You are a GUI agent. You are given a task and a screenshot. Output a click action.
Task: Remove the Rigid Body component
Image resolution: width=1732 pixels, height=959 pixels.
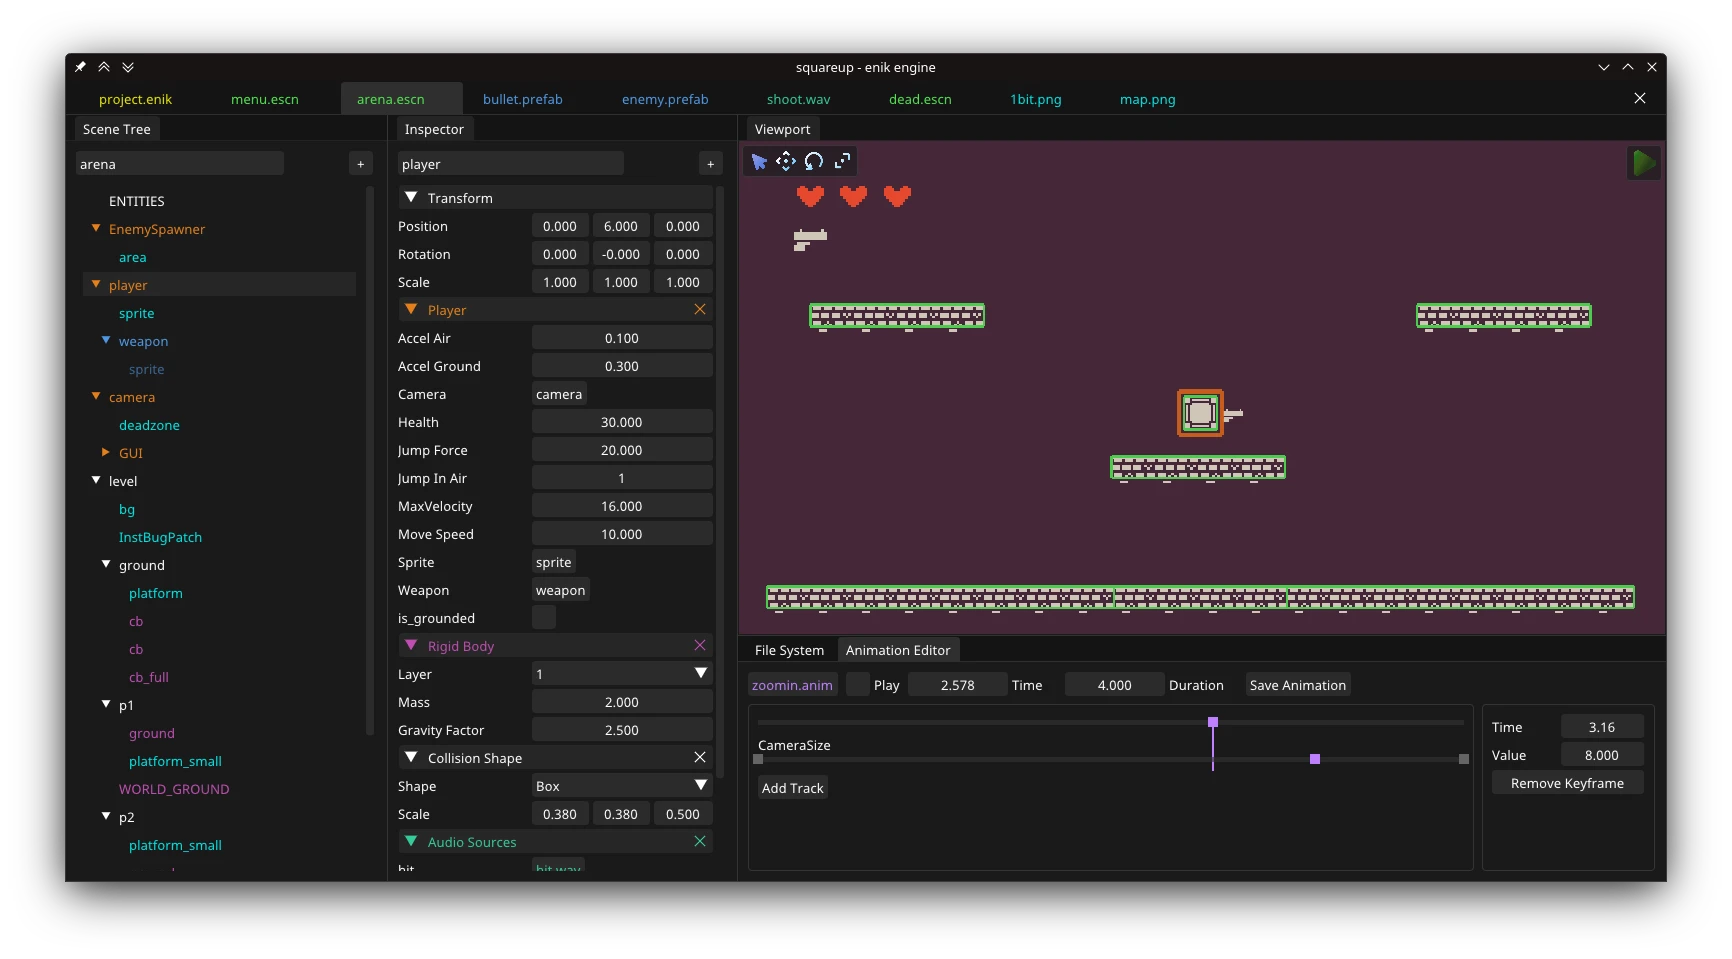(x=700, y=646)
